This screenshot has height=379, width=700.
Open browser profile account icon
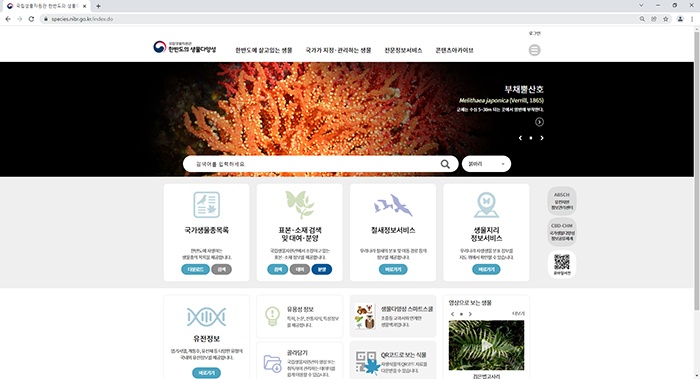tap(680, 19)
